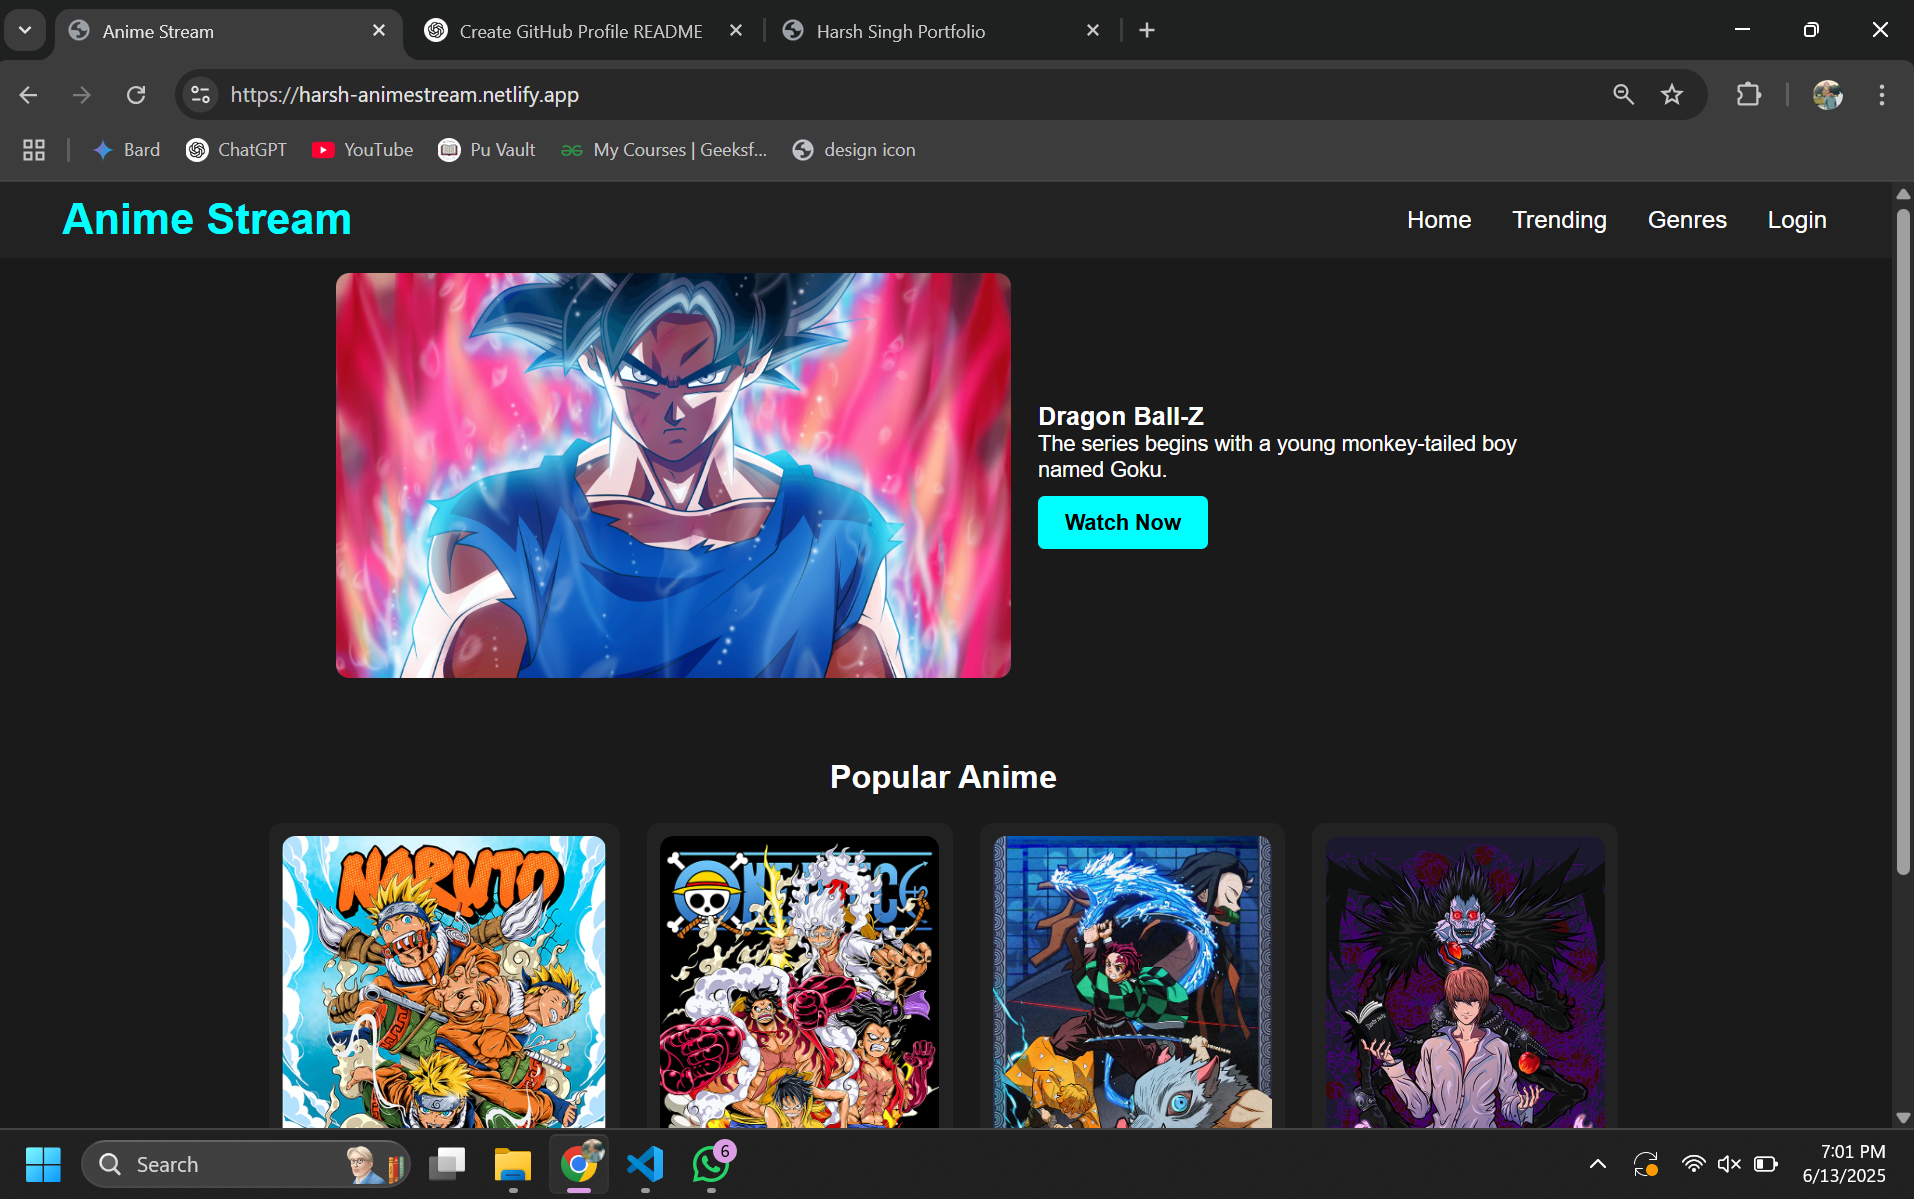1914x1199 pixels.
Task: Click the page vertical scrollbar thumb
Action: (1903, 540)
